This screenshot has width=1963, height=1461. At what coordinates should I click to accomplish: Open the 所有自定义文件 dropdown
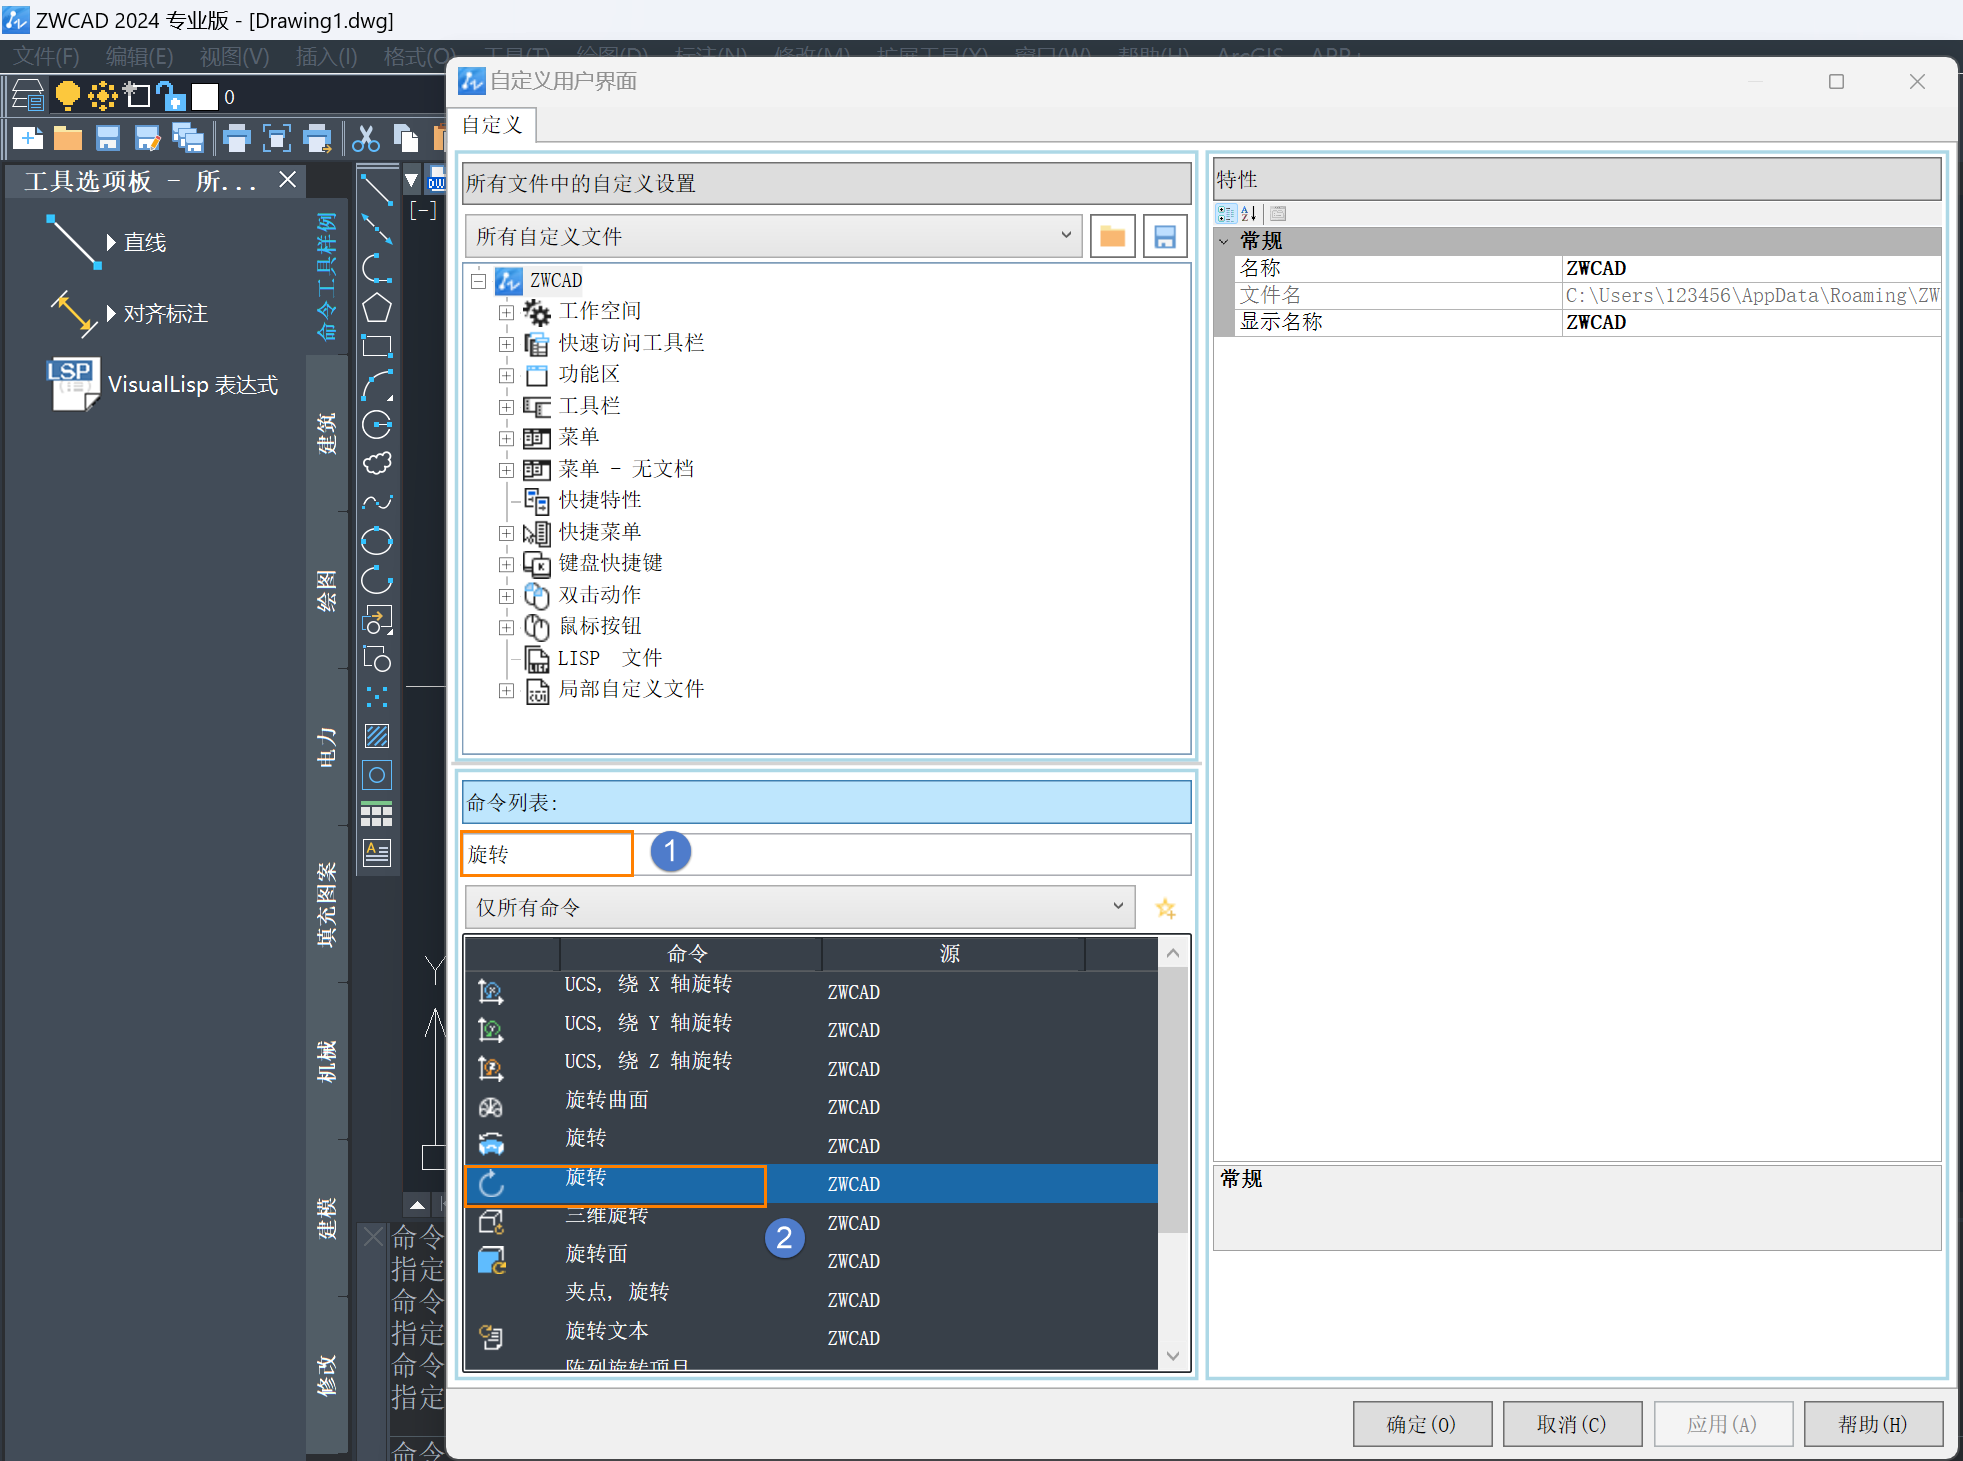click(x=773, y=237)
